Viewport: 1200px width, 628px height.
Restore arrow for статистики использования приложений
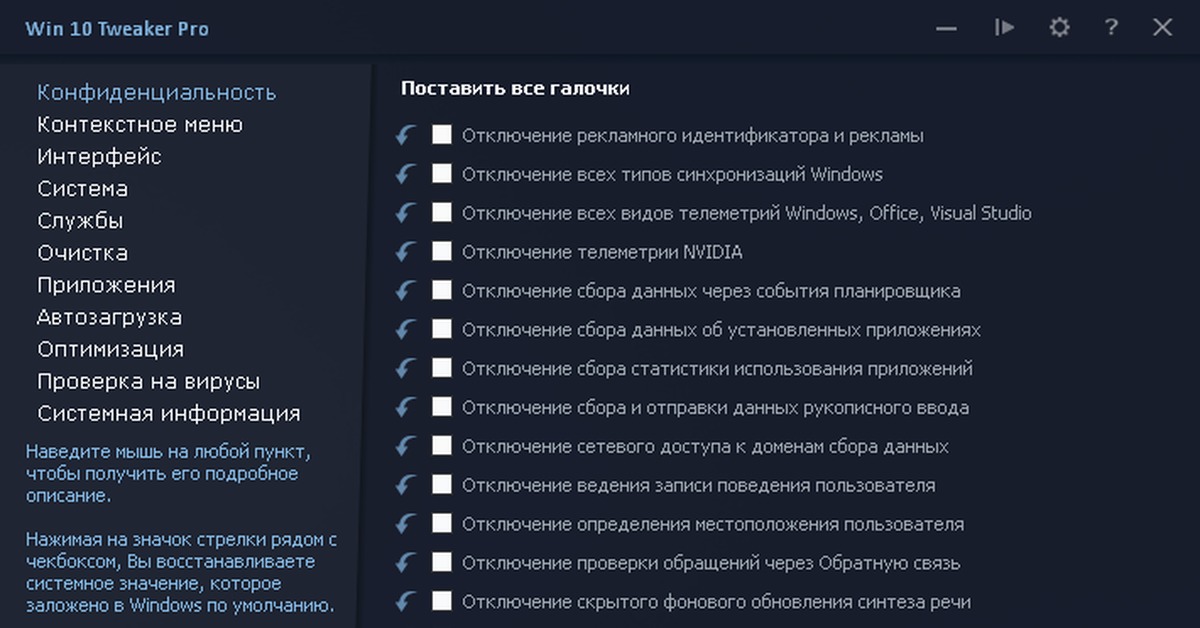(x=405, y=369)
